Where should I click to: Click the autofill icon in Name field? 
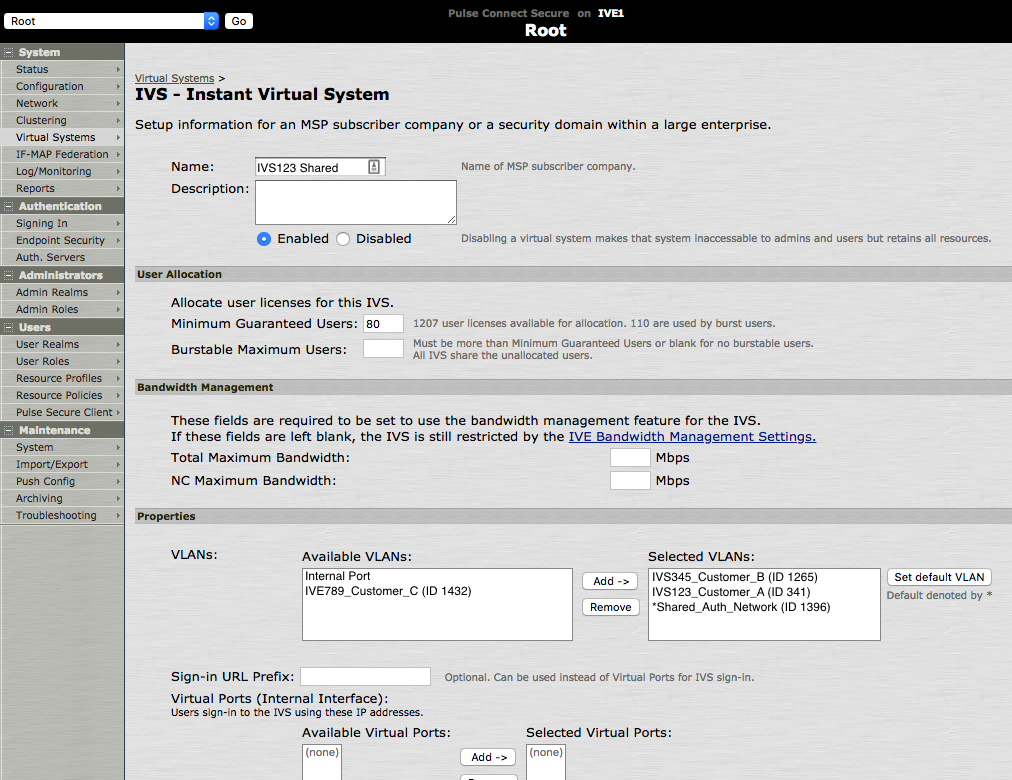(x=374, y=167)
